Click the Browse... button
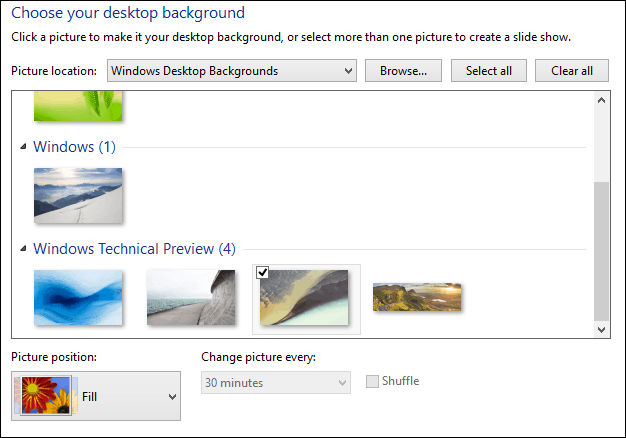 (x=403, y=71)
